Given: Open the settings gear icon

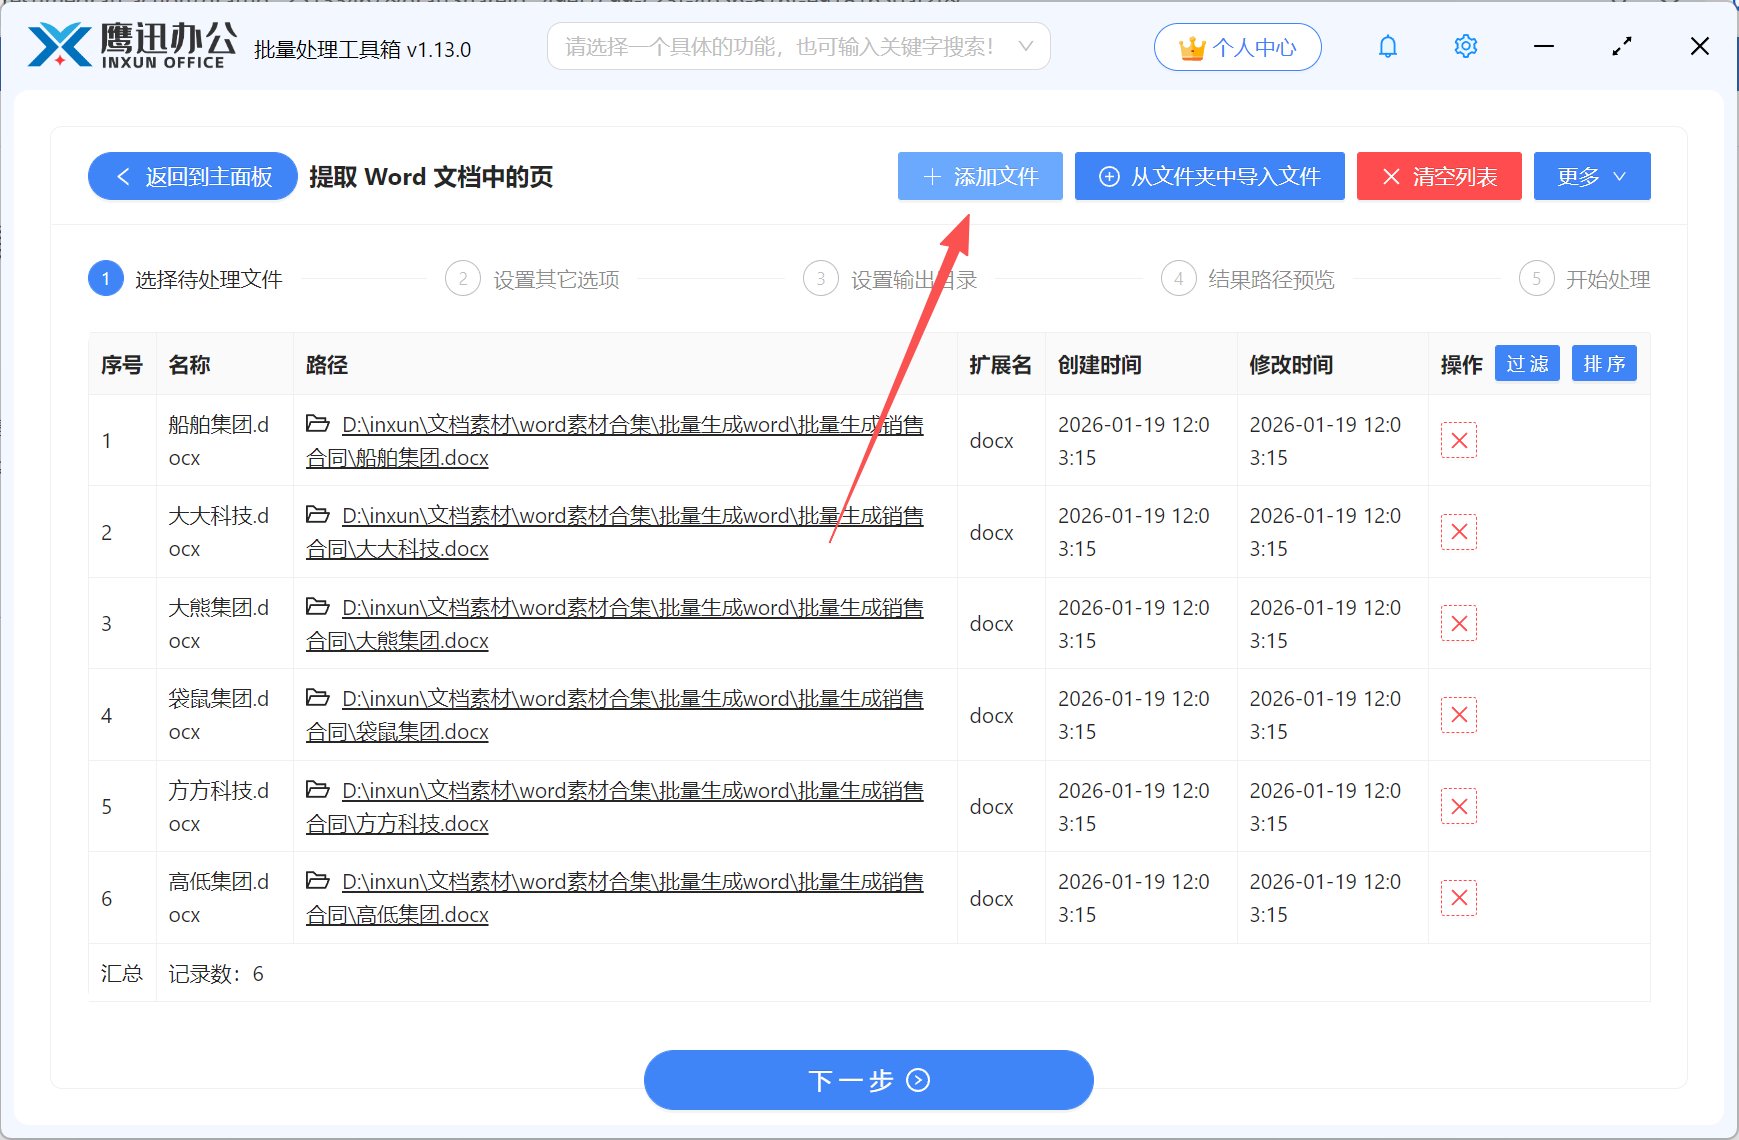Looking at the screenshot, I should [x=1465, y=46].
